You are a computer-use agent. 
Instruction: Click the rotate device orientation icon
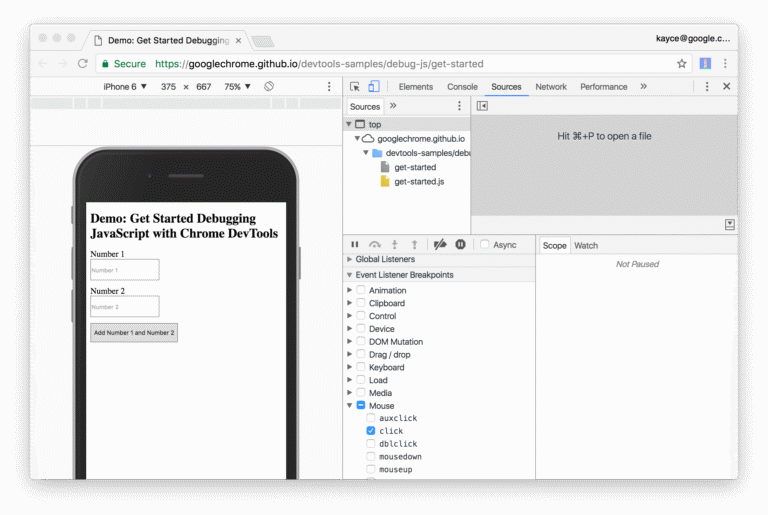click(x=269, y=87)
